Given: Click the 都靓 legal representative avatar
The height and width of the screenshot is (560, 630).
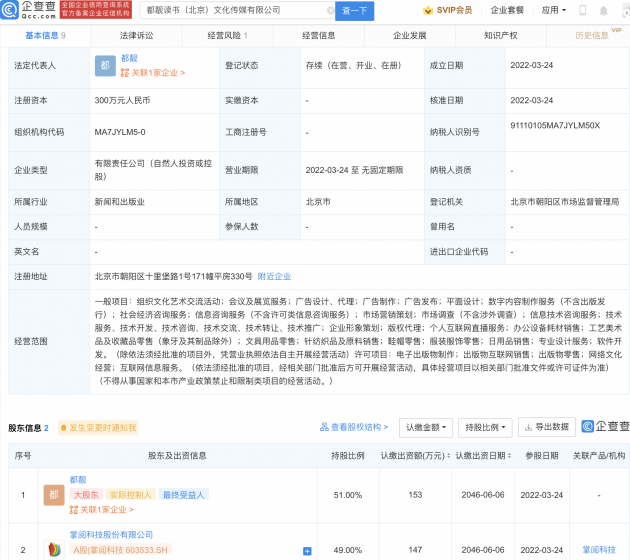Looking at the screenshot, I should tap(105, 66).
